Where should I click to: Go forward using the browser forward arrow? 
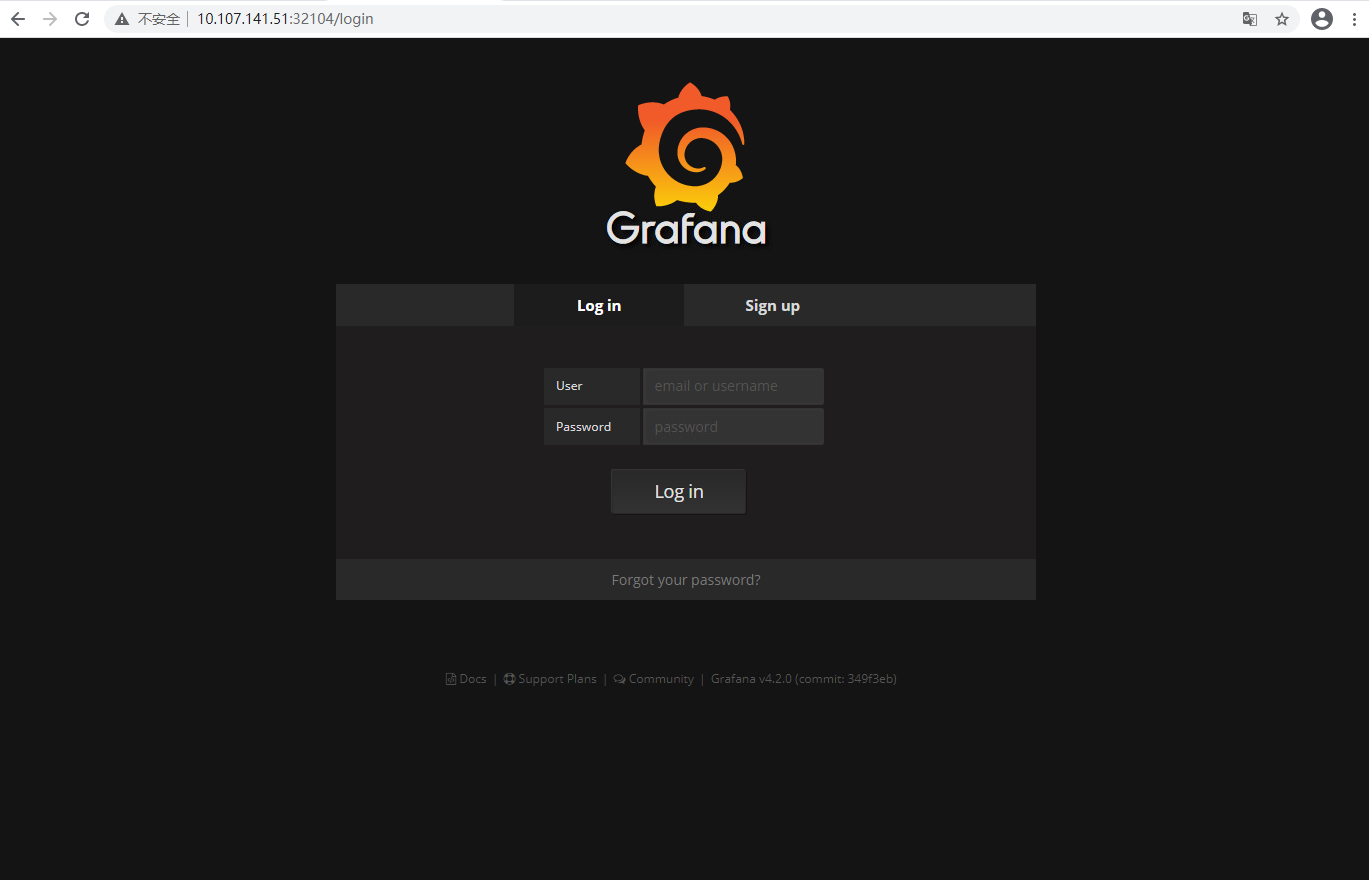pos(50,19)
